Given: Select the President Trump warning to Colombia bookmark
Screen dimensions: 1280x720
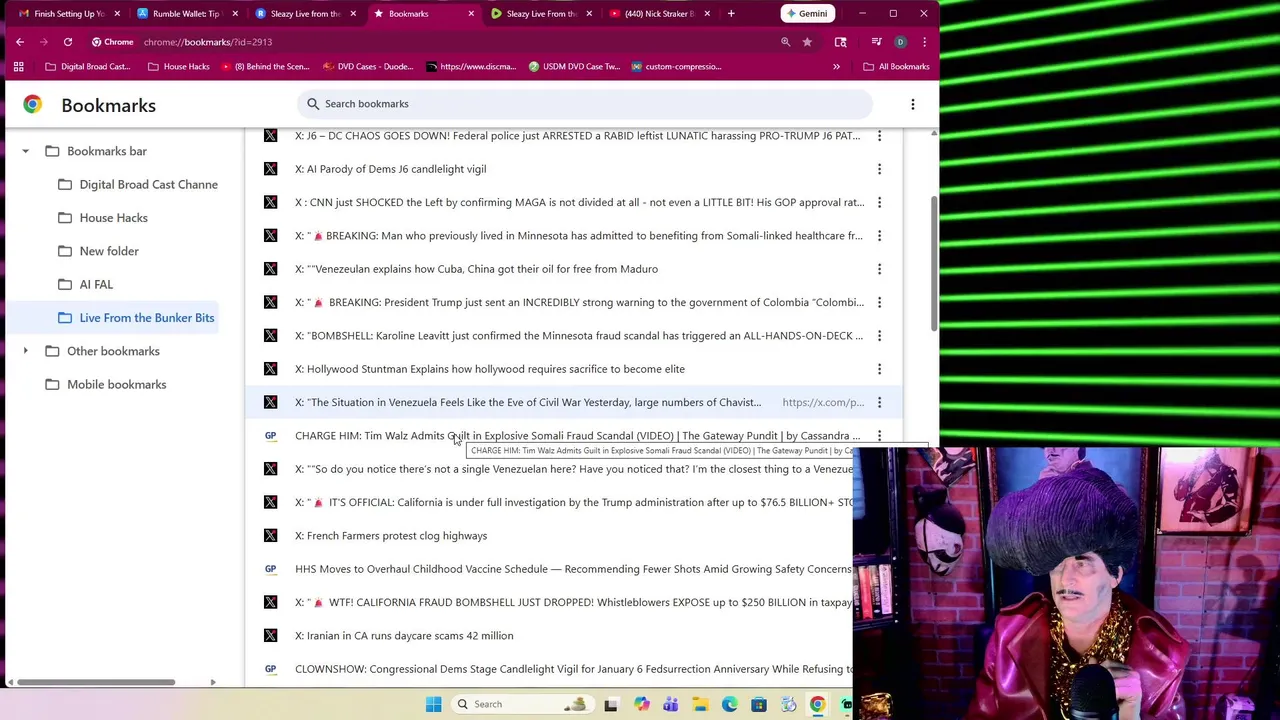Looking at the screenshot, I should tap(573, 302).
